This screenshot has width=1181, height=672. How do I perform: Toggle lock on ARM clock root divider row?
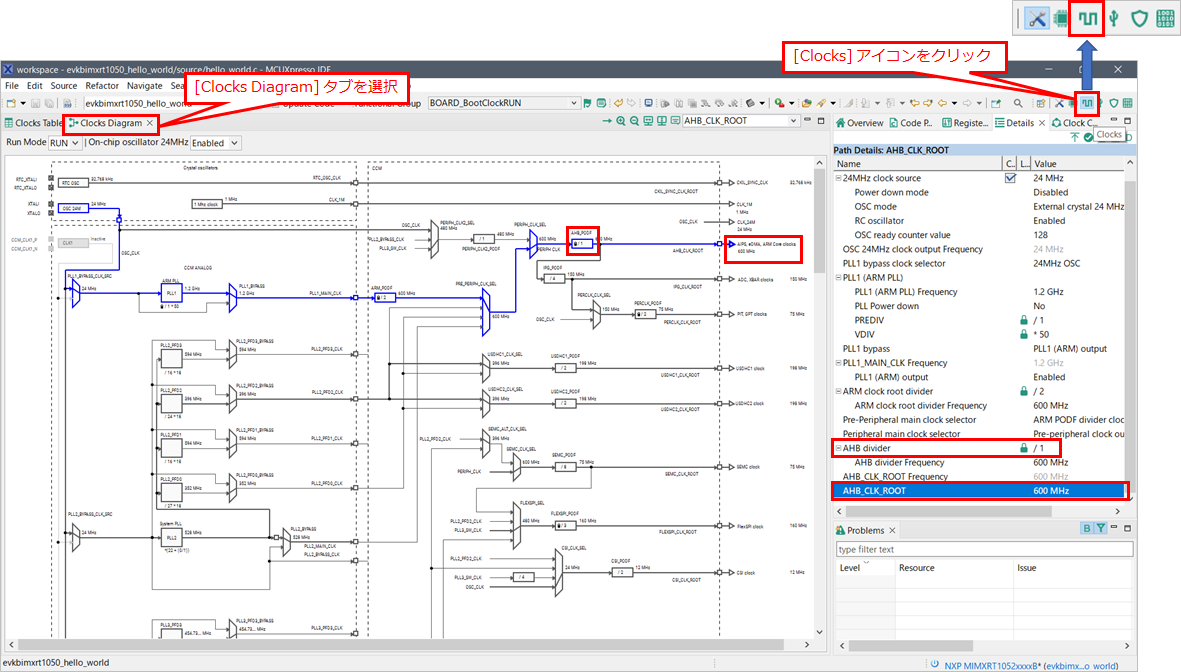1024,391
